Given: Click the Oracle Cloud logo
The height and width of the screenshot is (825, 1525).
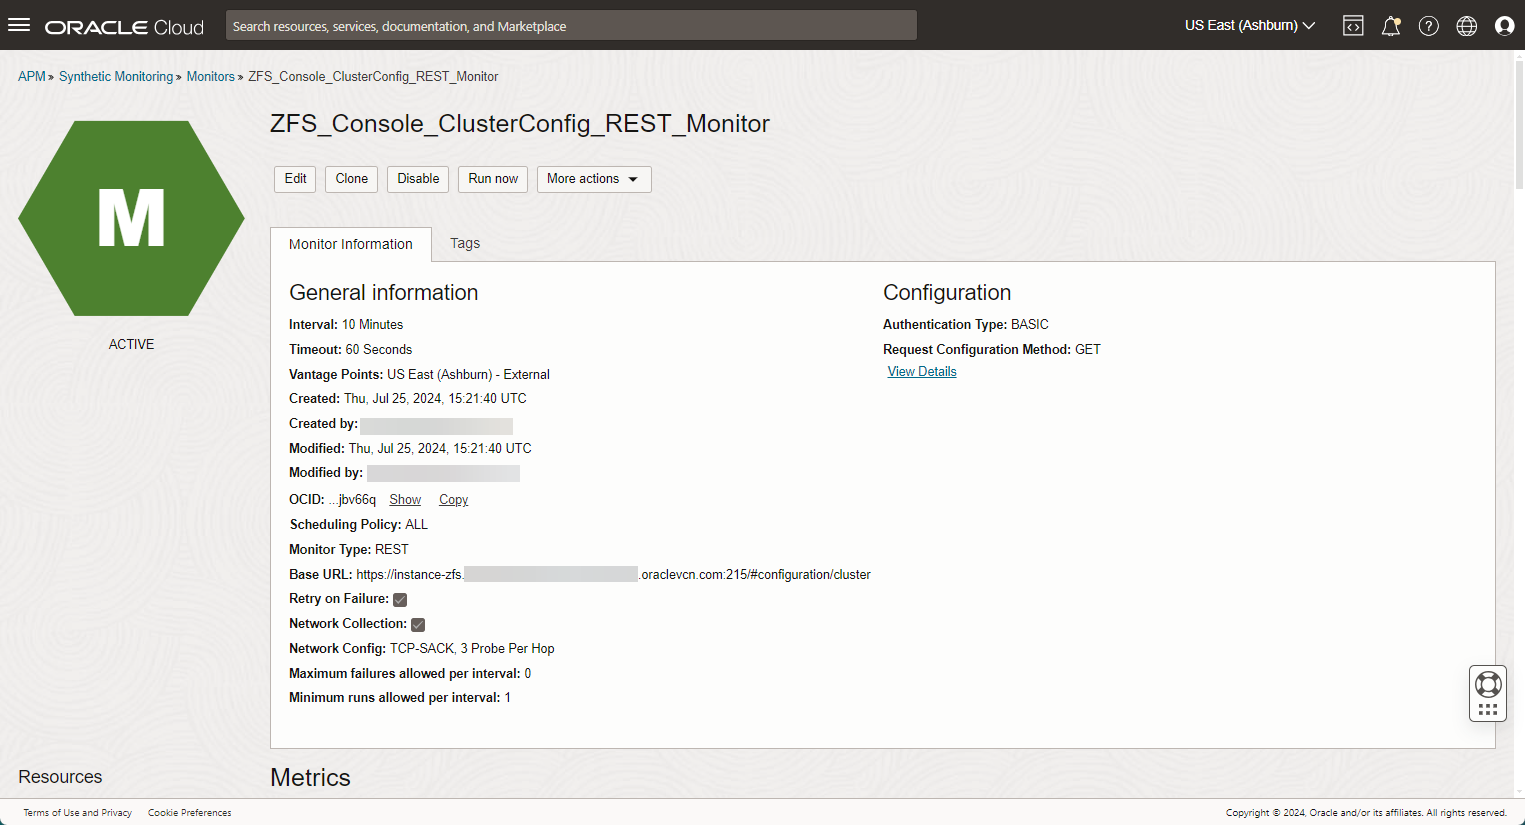Looking at the screenshot, I should point(123,26).
